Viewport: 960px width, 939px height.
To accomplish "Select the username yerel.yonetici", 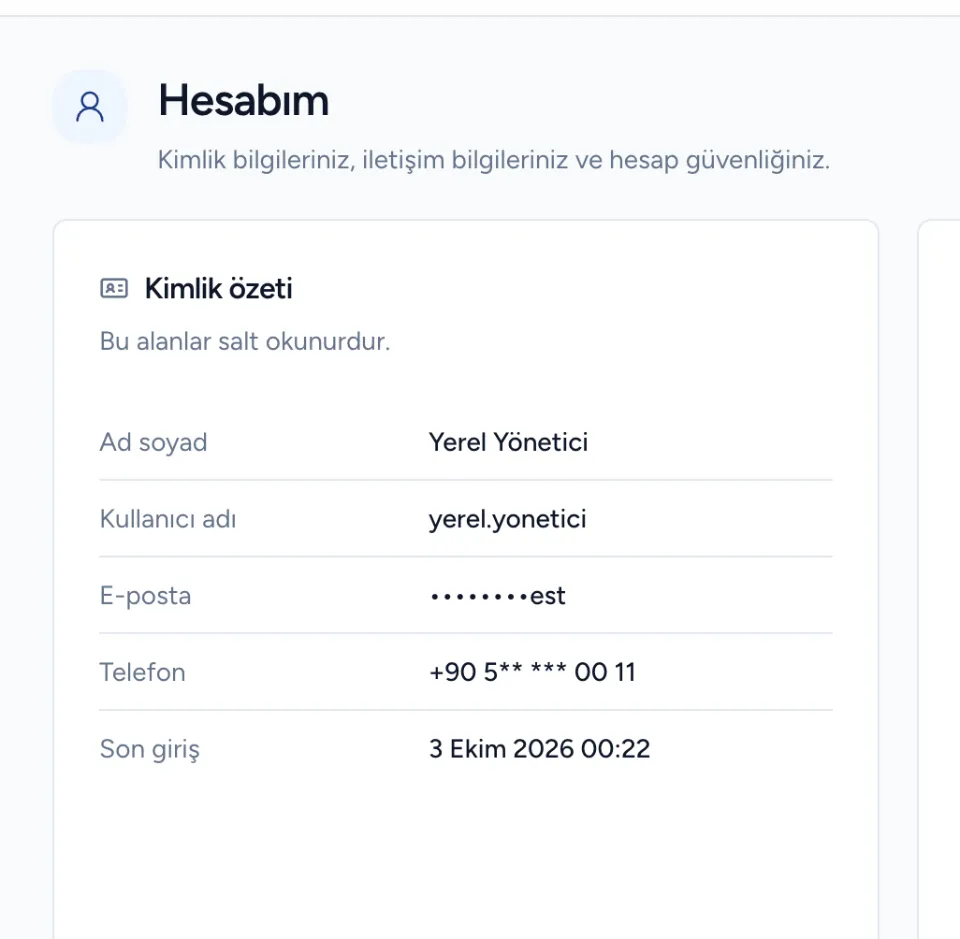I will click(508, 519).
